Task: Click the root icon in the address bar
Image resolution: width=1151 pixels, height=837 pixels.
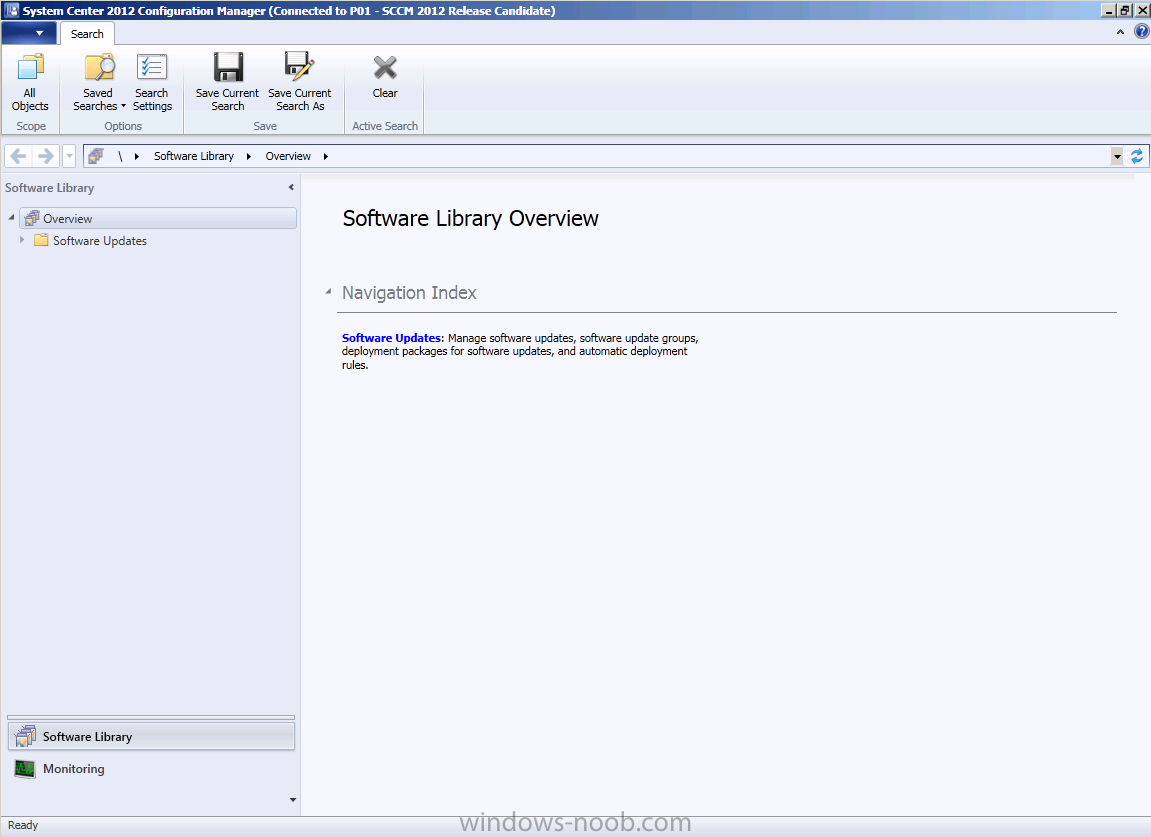Action: coord(95,156)
